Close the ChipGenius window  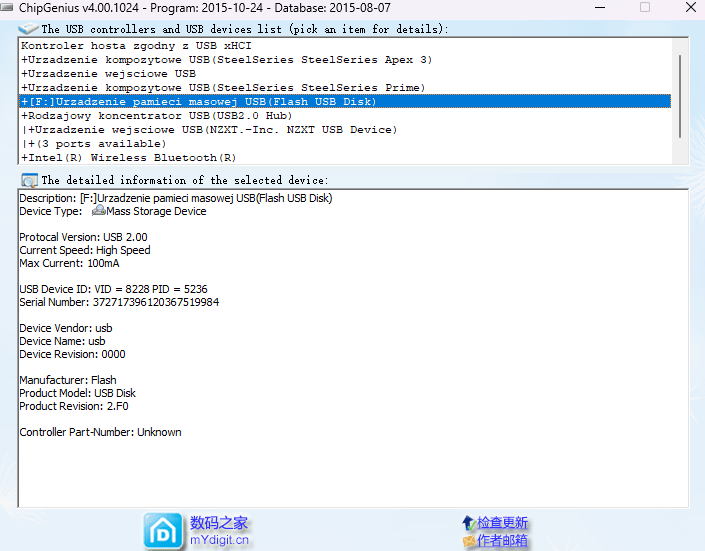(691, 7)
